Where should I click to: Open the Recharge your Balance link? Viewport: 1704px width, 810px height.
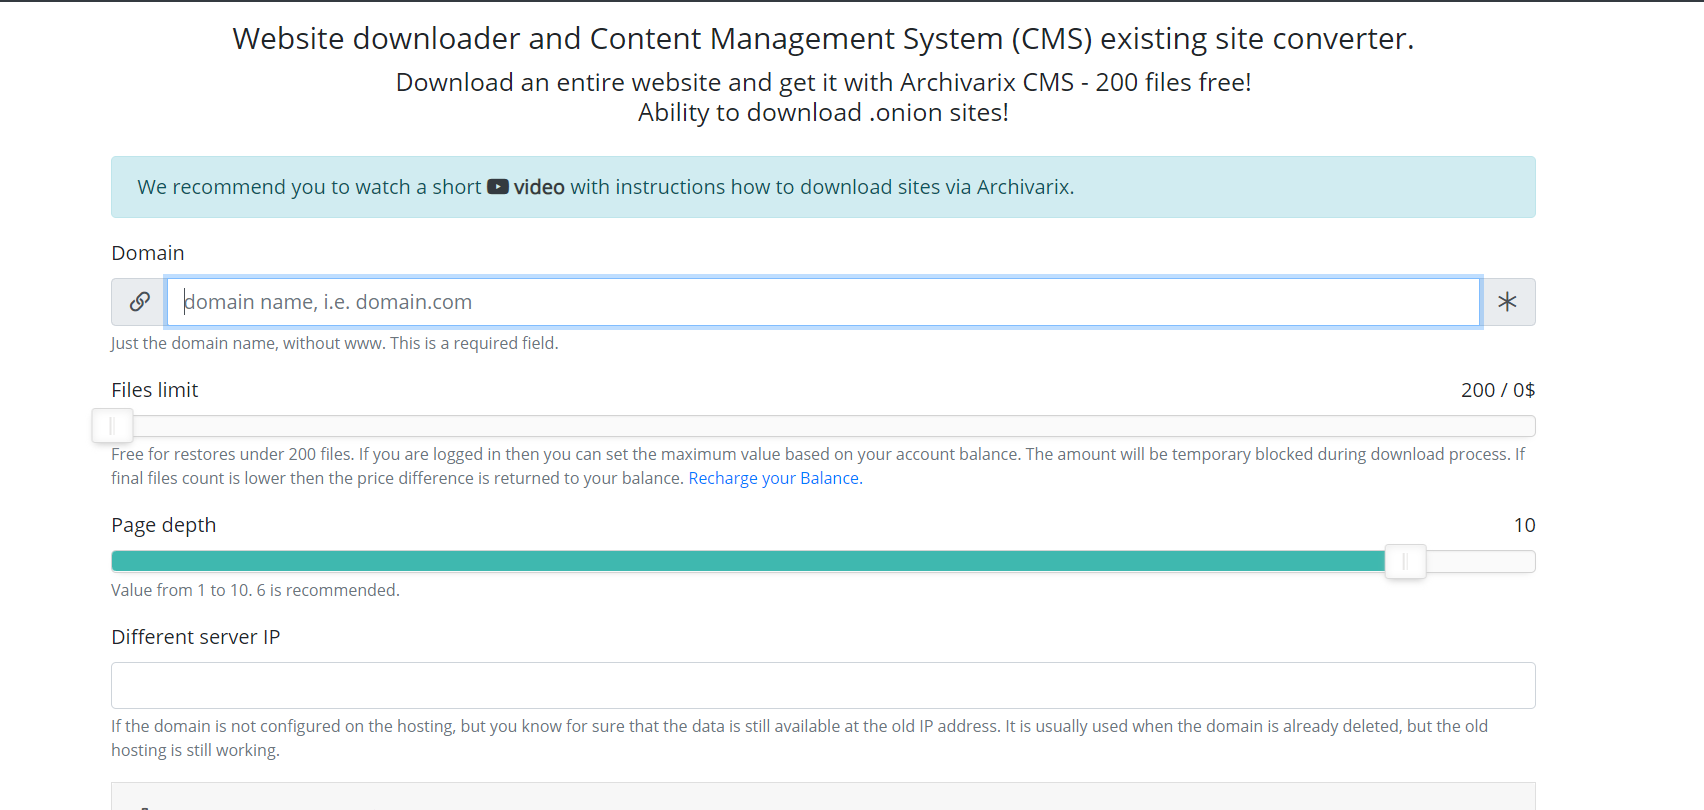coord(774,478)
